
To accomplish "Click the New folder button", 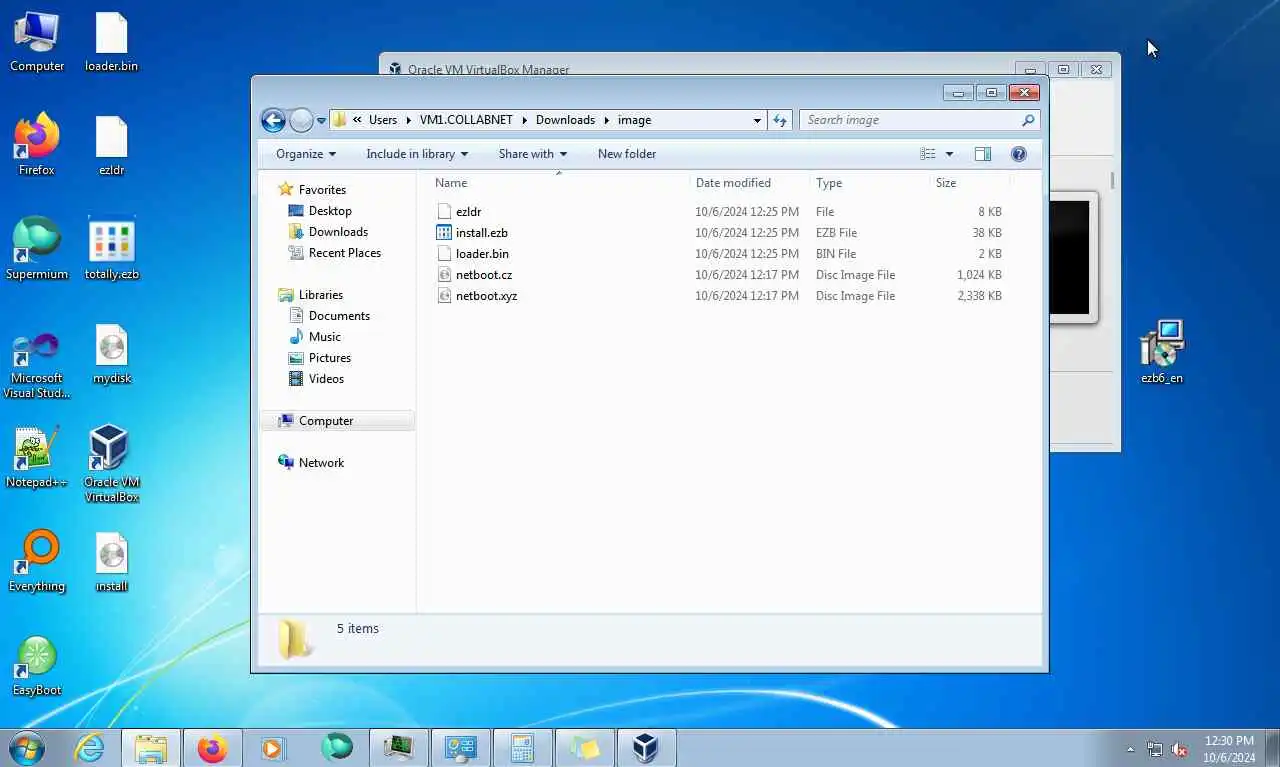I will point(627,154).
